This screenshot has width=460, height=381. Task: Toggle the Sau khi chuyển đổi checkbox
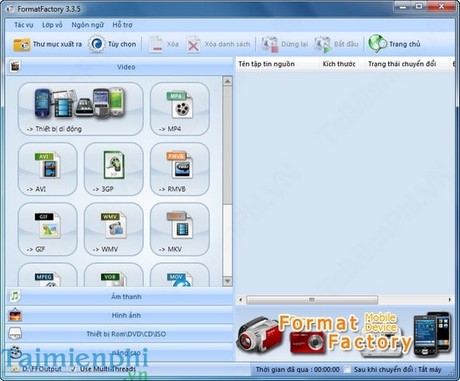(x=347, y=369)
